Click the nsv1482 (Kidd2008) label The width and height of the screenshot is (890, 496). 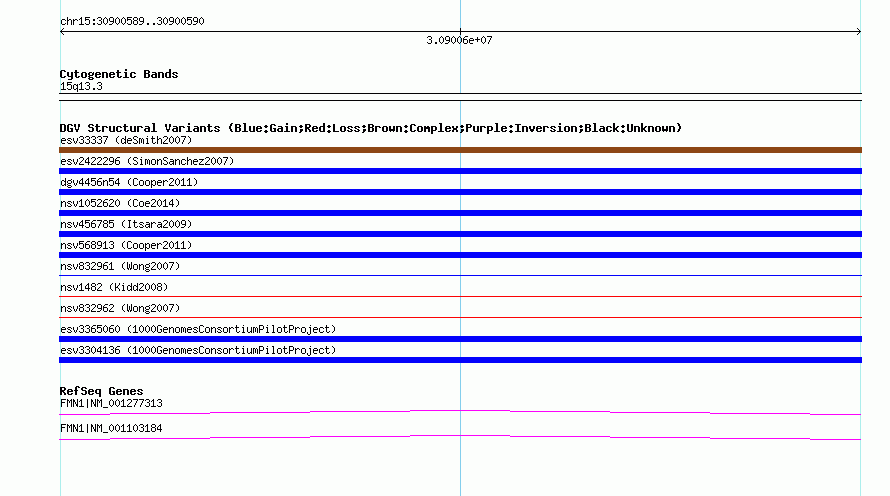pyautogui.click(x=114, y=287)
